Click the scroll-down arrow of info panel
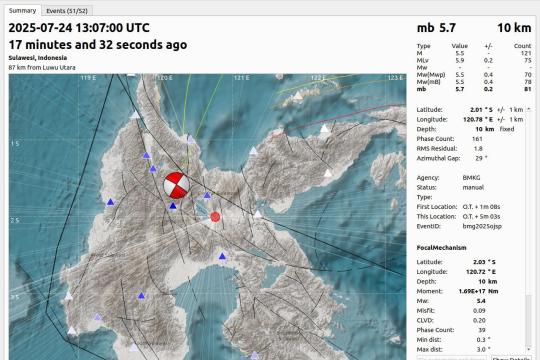 (529, 349)
